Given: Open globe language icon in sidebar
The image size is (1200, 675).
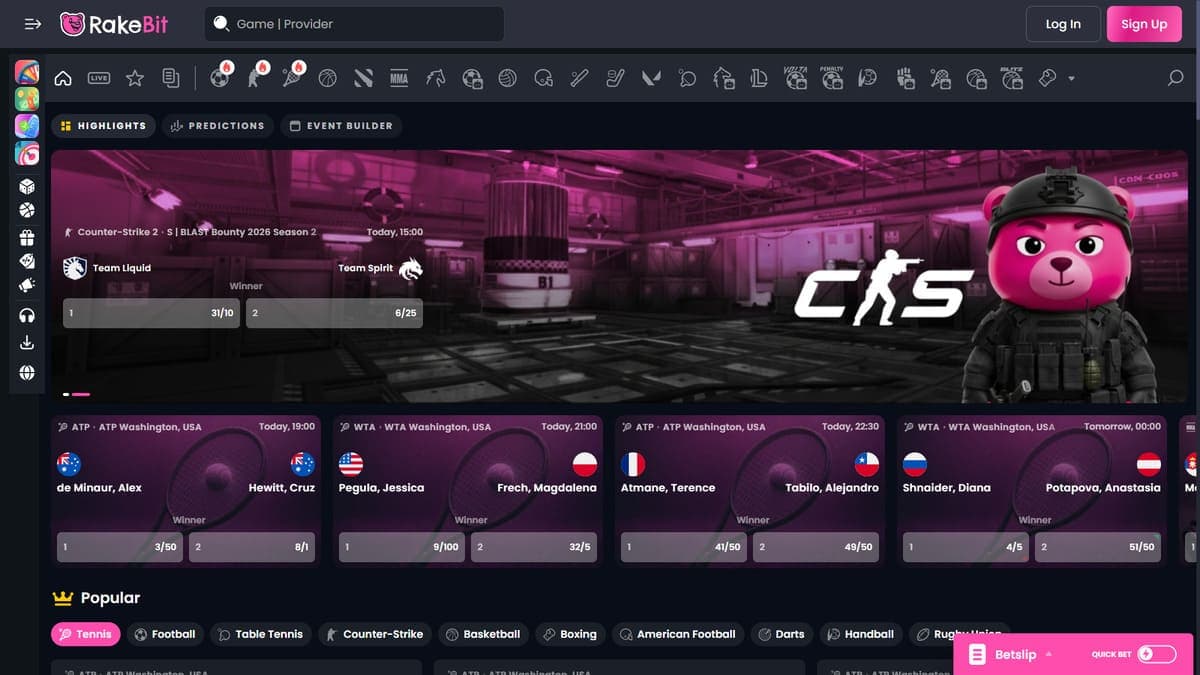Looking at the screenshot, I should pyautogui.click(x=27, y=372).
